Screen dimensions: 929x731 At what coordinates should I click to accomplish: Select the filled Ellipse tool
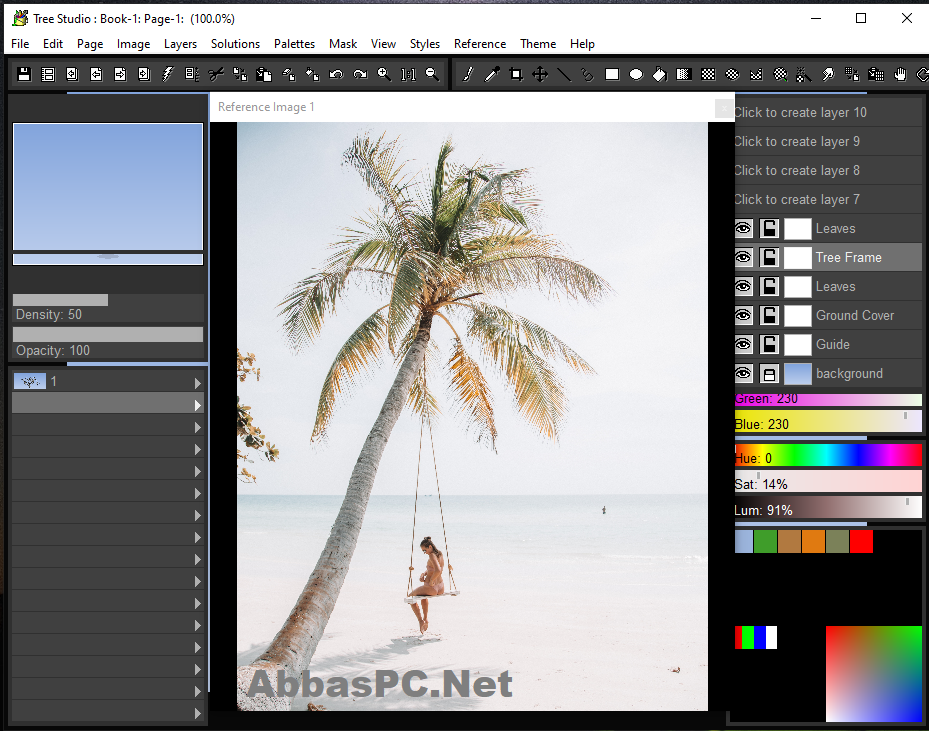click(x=636, y=74)
